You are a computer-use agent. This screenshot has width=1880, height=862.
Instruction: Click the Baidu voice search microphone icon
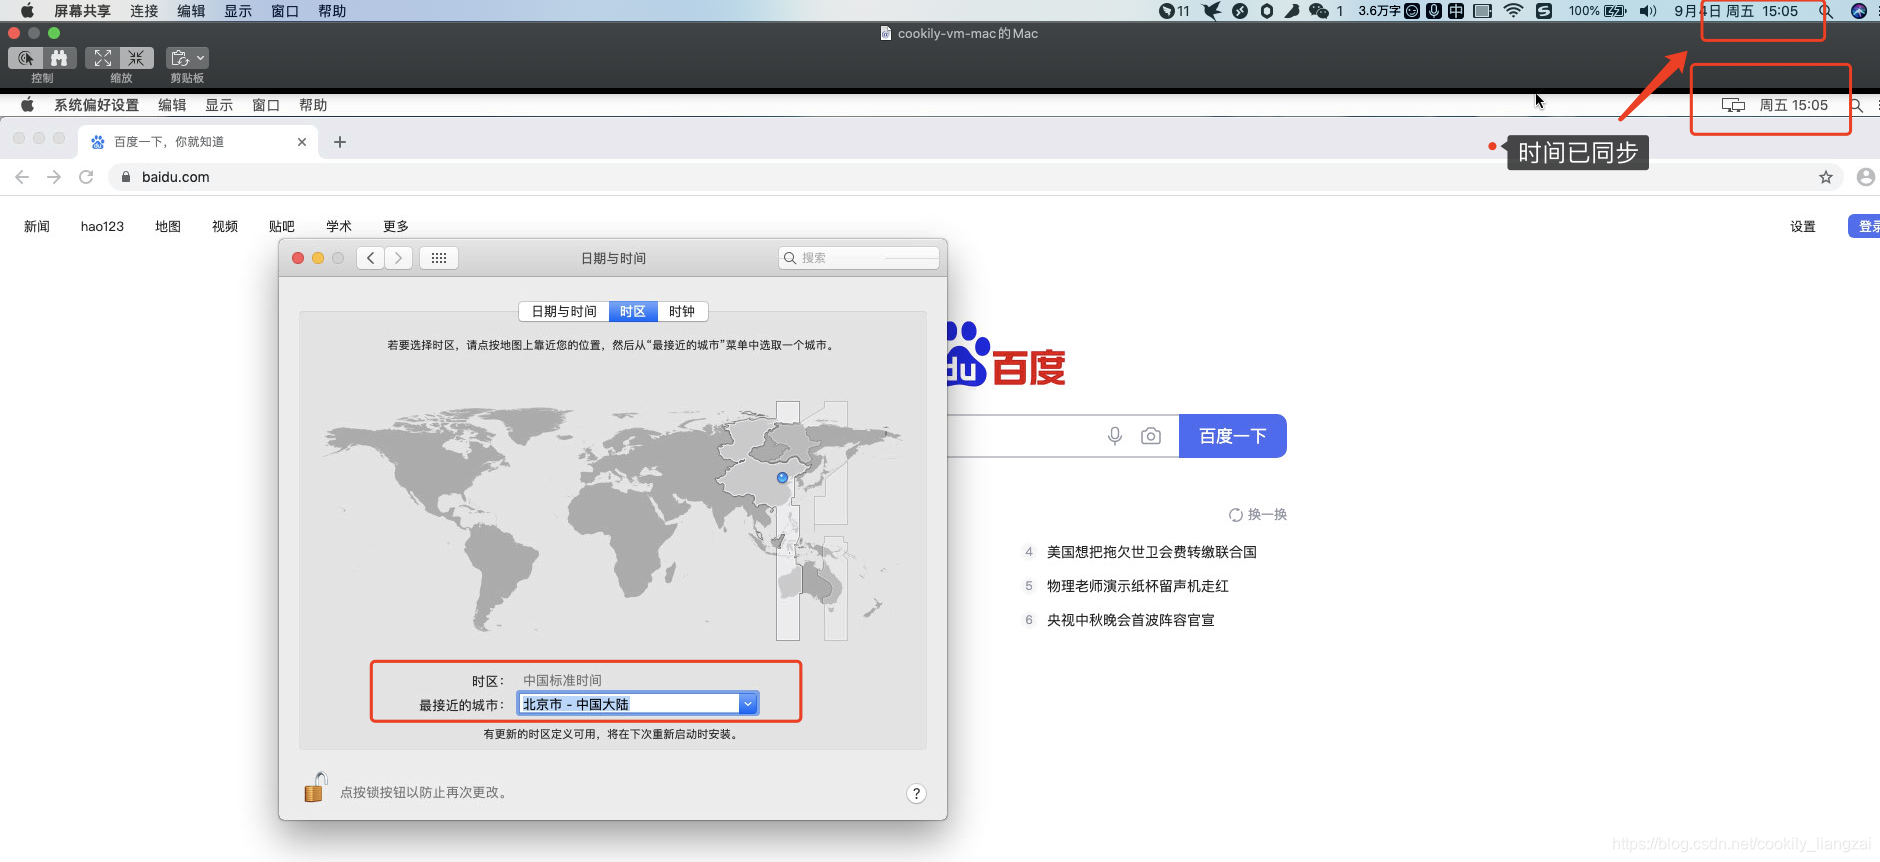pos(1115,436)
